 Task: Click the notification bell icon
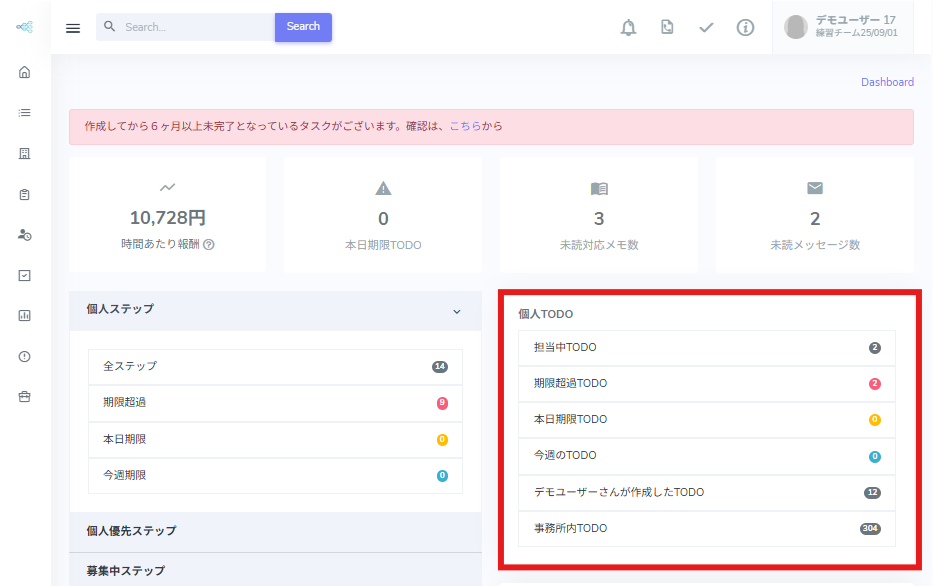click(628, 28)
